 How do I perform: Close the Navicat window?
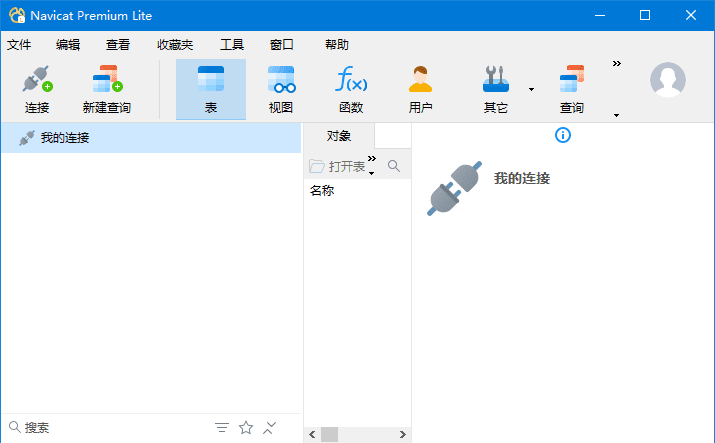(x=691, y=15)
